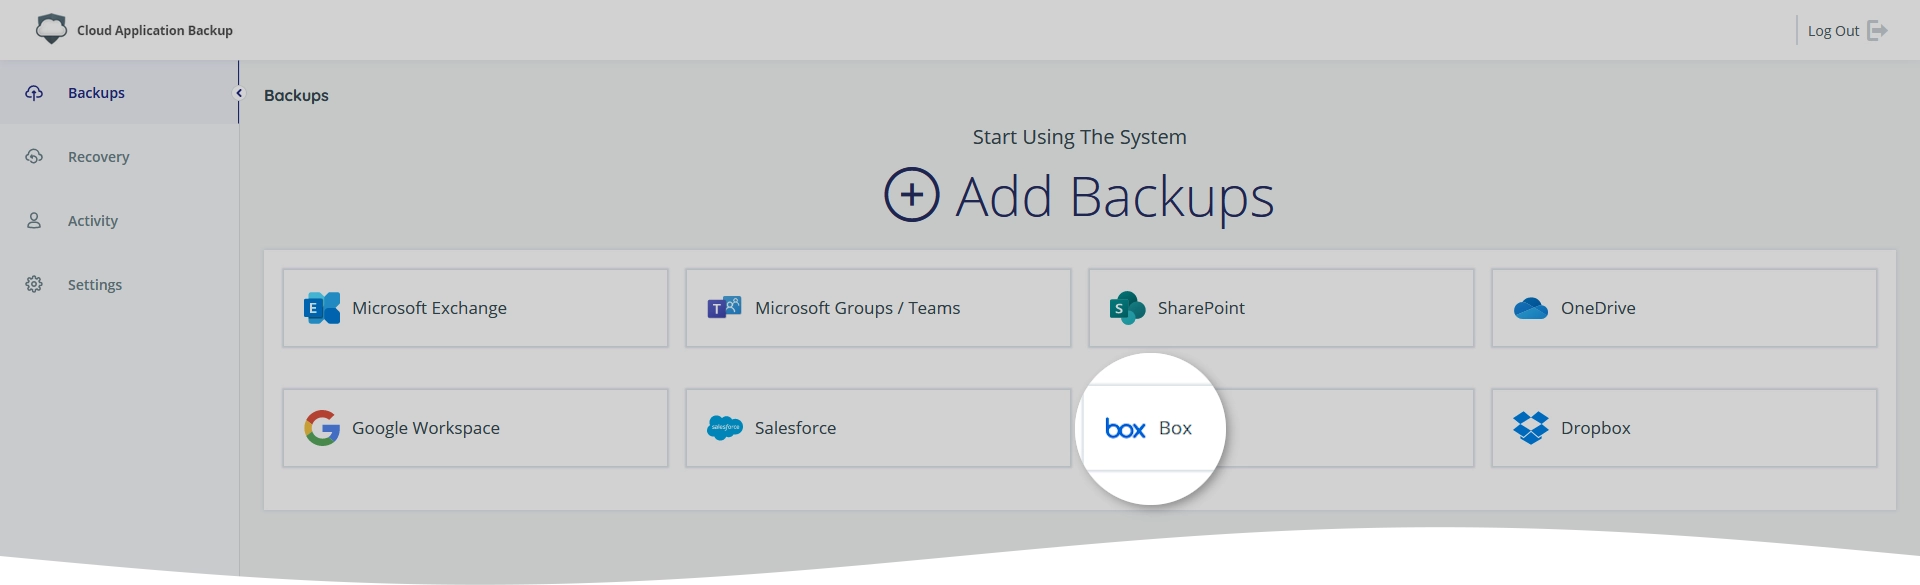The height and width of the screenshot is (585, 1920).
Task: Select the OneDrive backup card
Action: point(1684,308)
